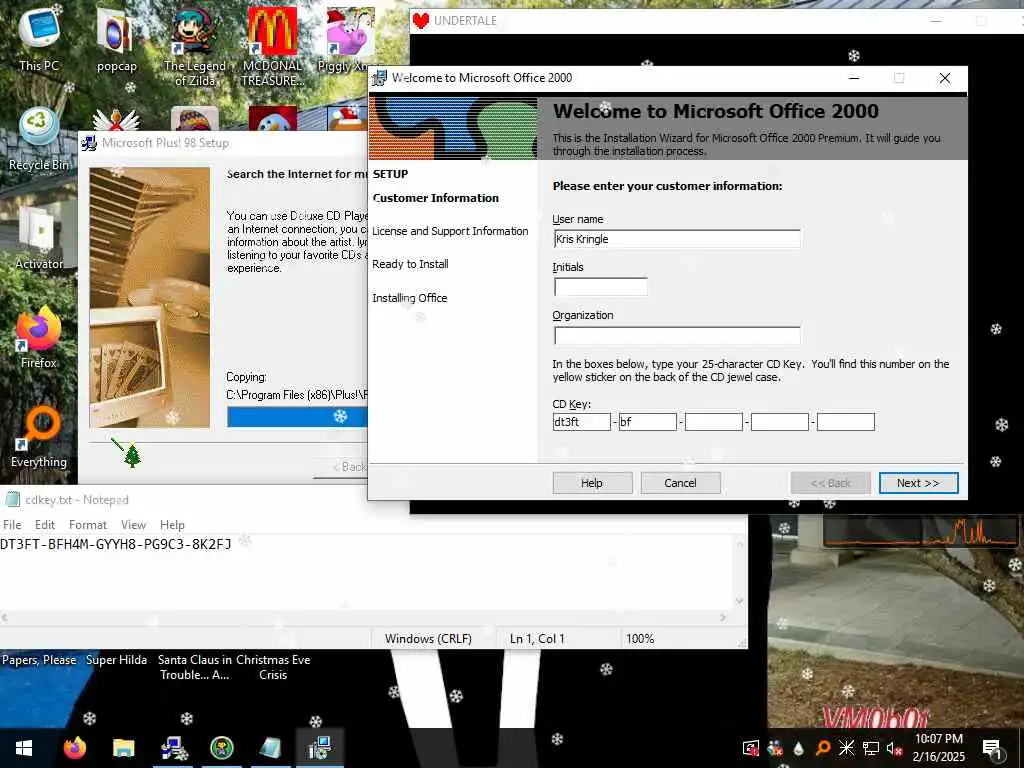Image resolution: width=1024 pixels, height=768 pixels.
Task: Click the third CD Key box
Action: coord(714,422)
